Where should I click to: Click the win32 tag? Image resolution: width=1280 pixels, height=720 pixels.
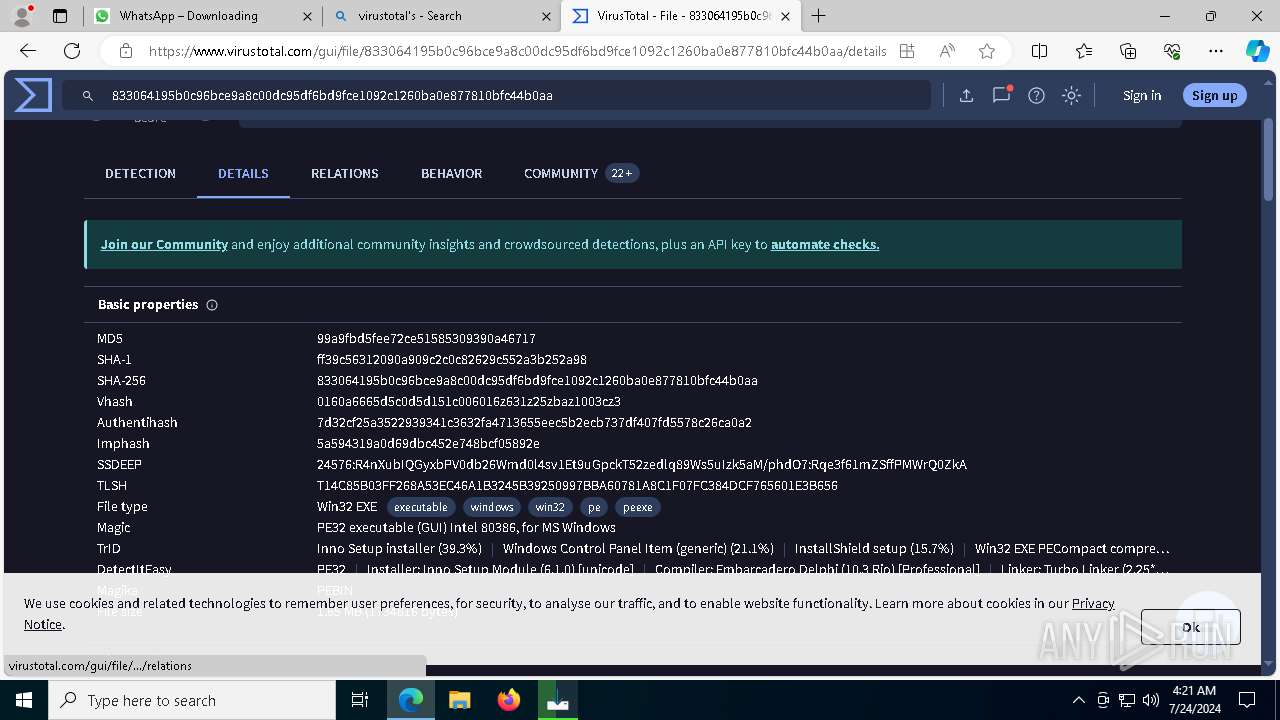pyautogui.click(x=550, y=507)
